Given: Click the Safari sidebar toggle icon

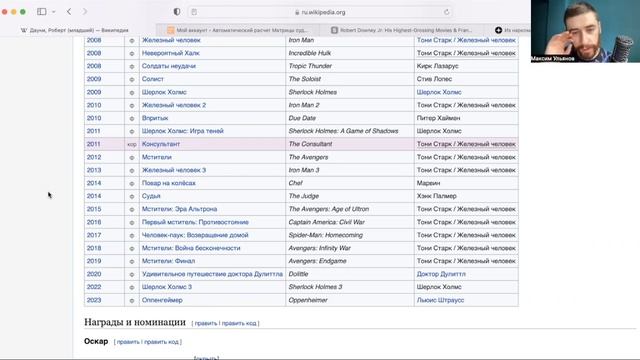Looking at the screenshot, I should click(41, 12).
